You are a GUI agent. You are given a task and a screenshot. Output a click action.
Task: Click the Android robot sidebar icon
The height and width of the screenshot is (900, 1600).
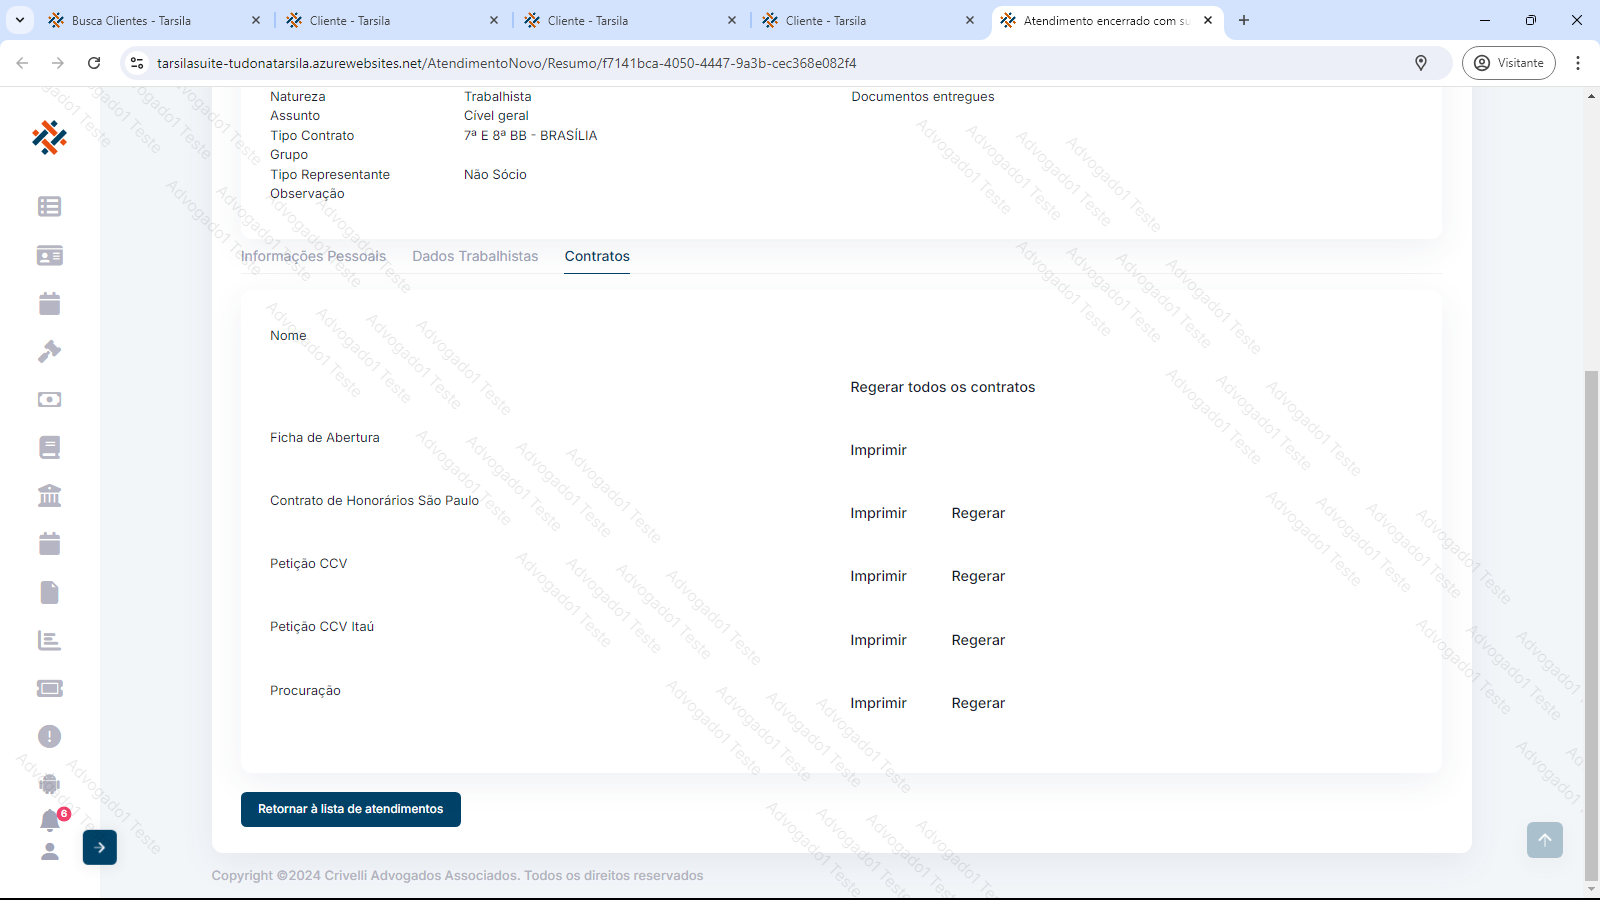click(x=49, y=785)
